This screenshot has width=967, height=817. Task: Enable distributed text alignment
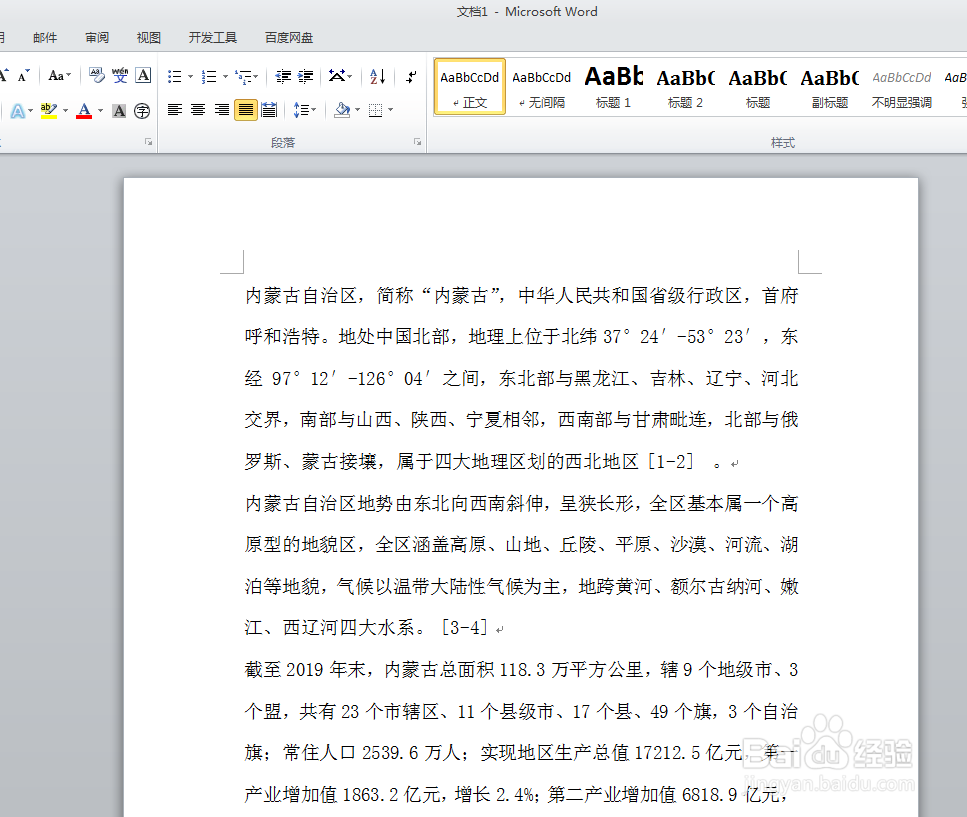(x=269, y=110)
